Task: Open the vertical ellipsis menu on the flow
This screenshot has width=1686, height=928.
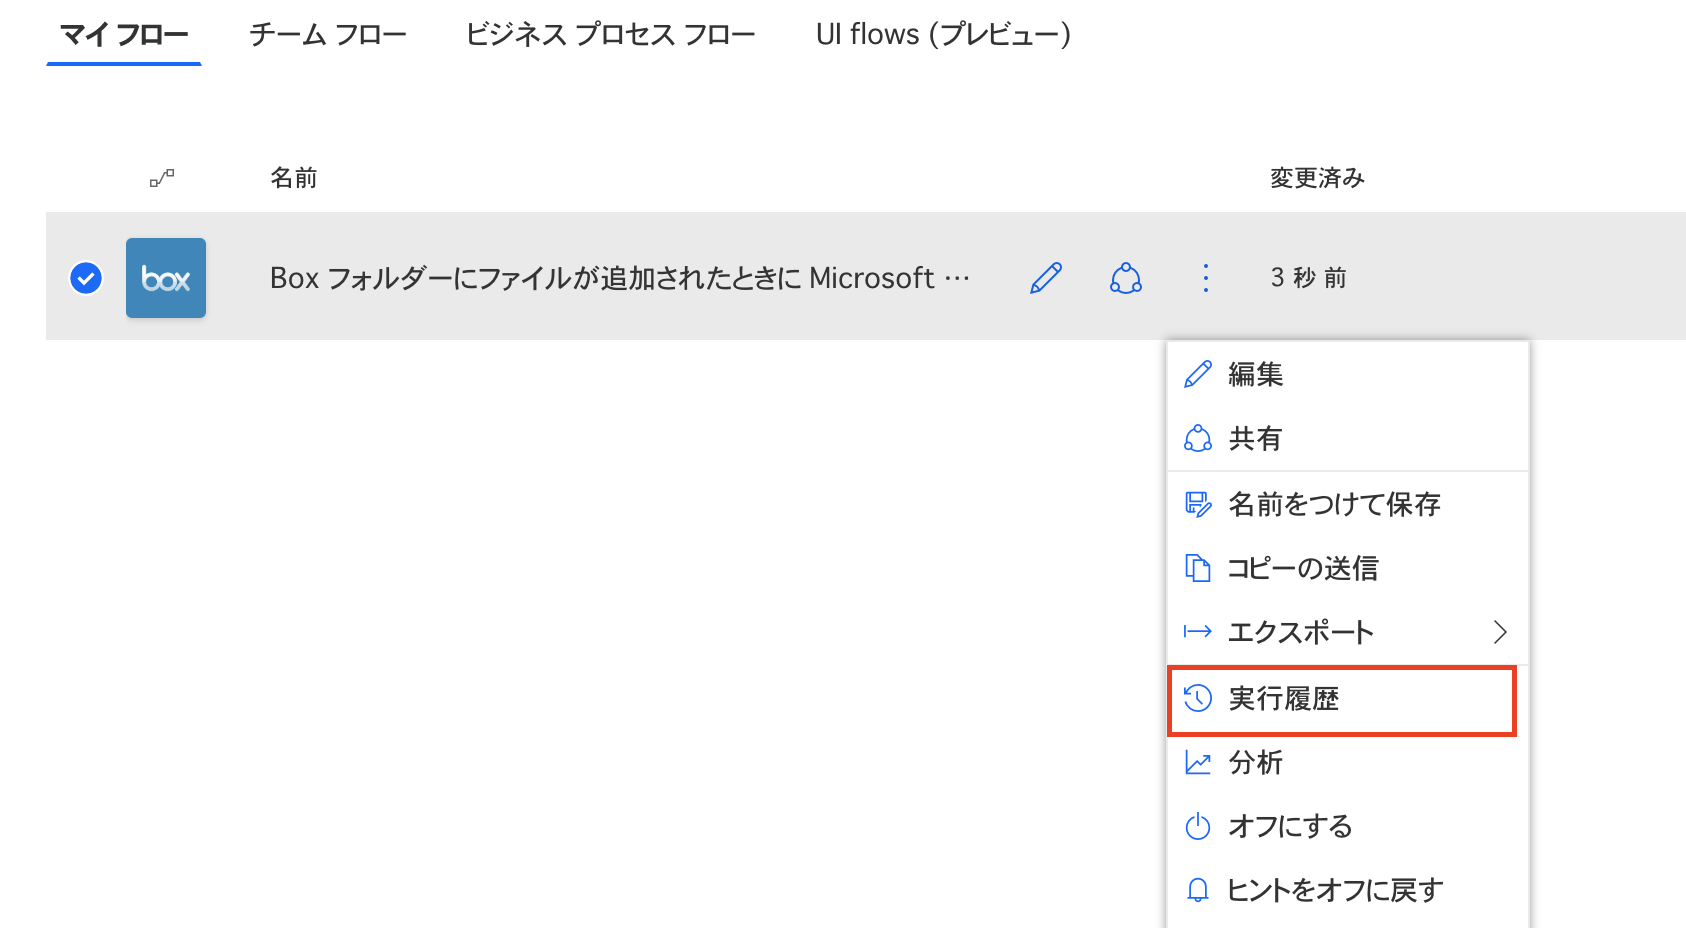Action: click(x=1206, y=278)
